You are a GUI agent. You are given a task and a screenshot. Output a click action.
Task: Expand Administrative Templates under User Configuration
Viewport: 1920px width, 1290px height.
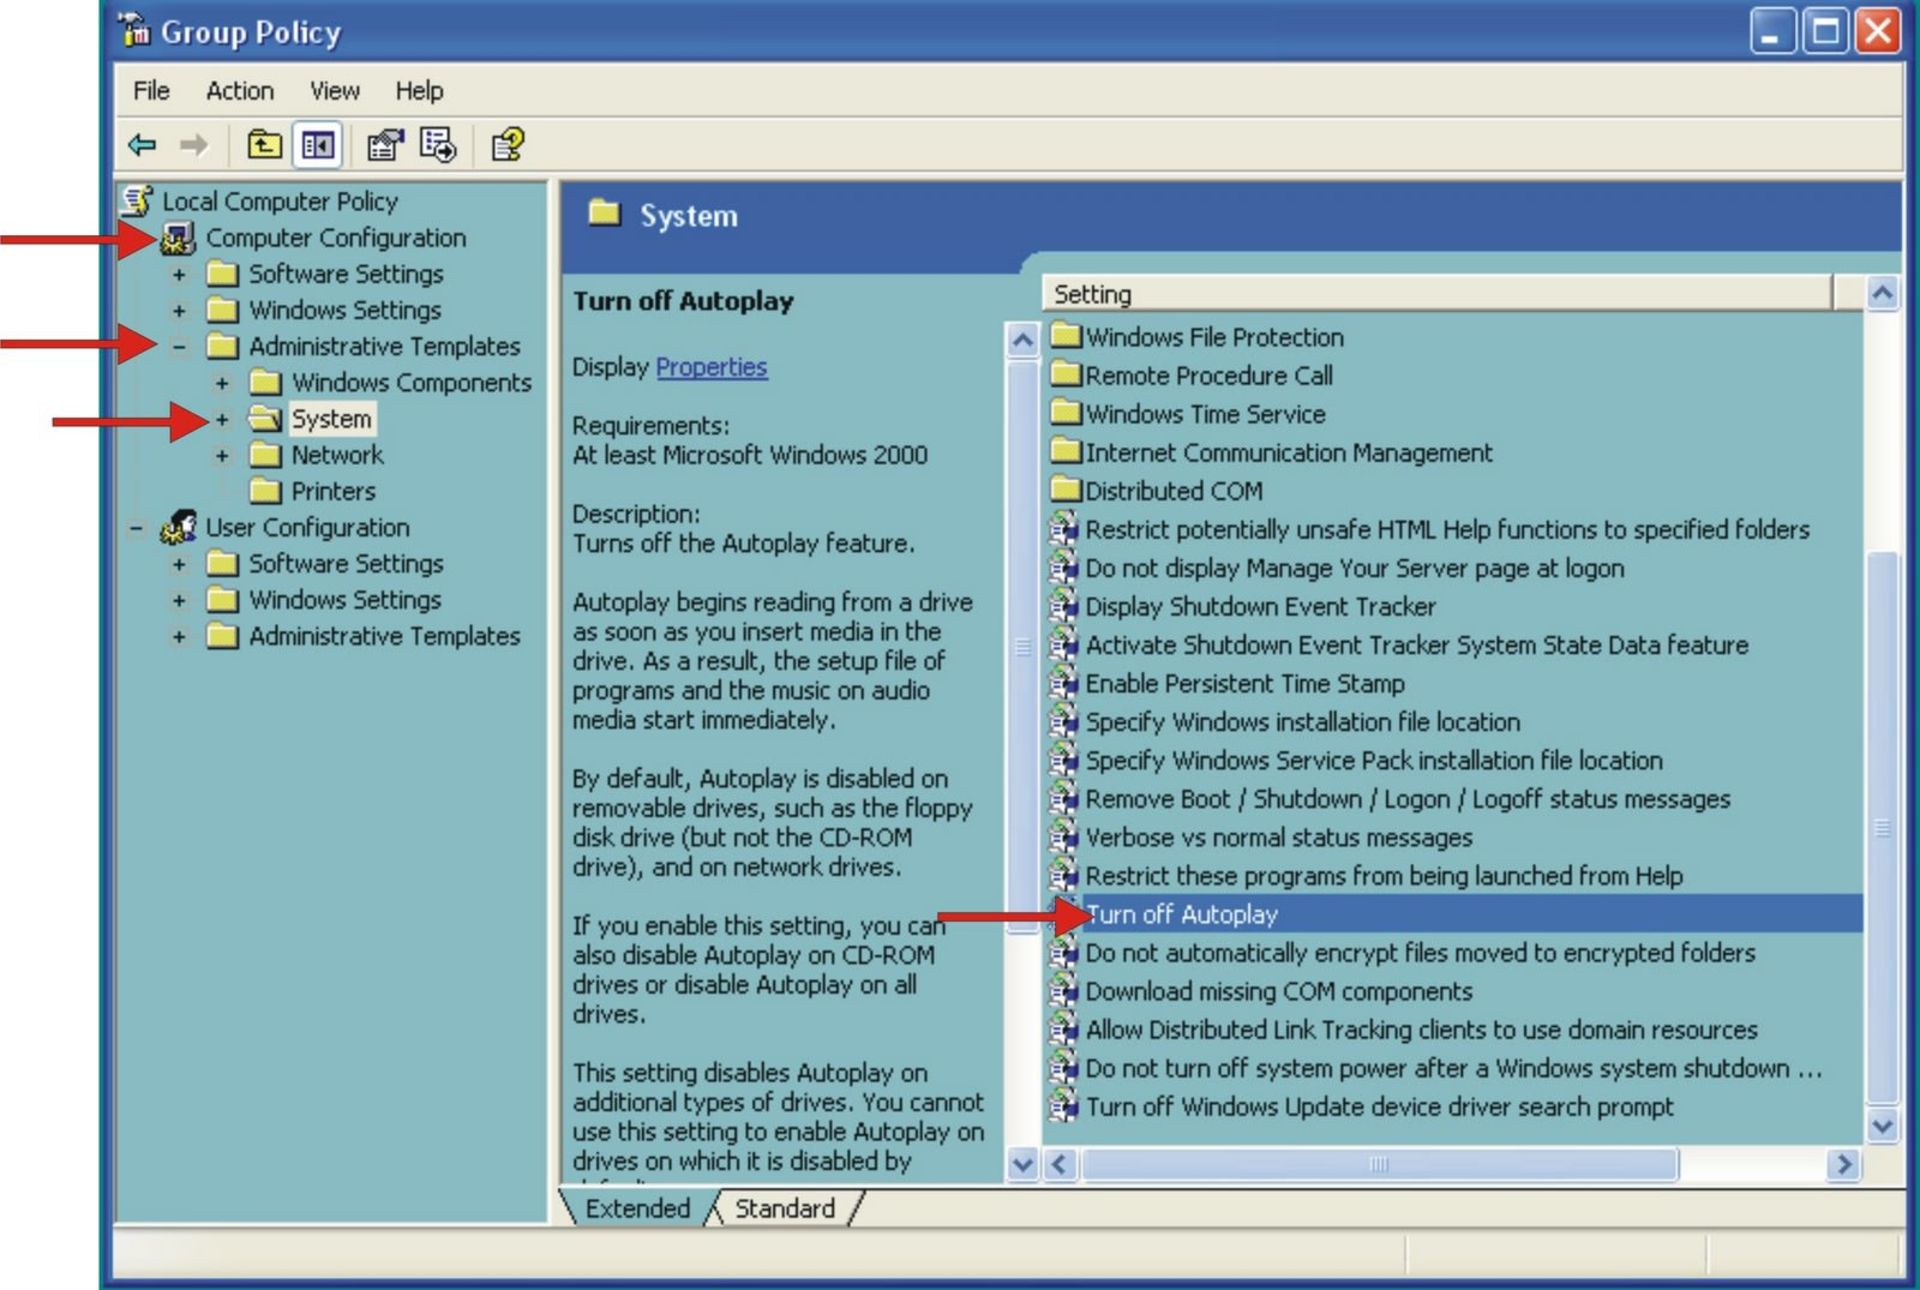pos(179,636)
